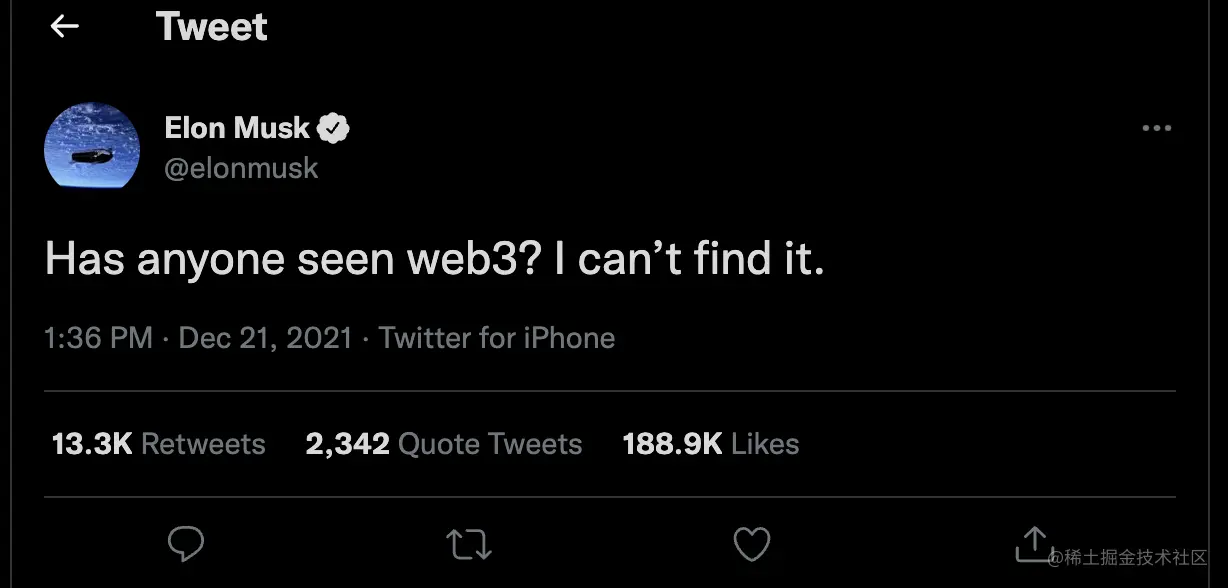Show the 188.9K Likes list

711,444
